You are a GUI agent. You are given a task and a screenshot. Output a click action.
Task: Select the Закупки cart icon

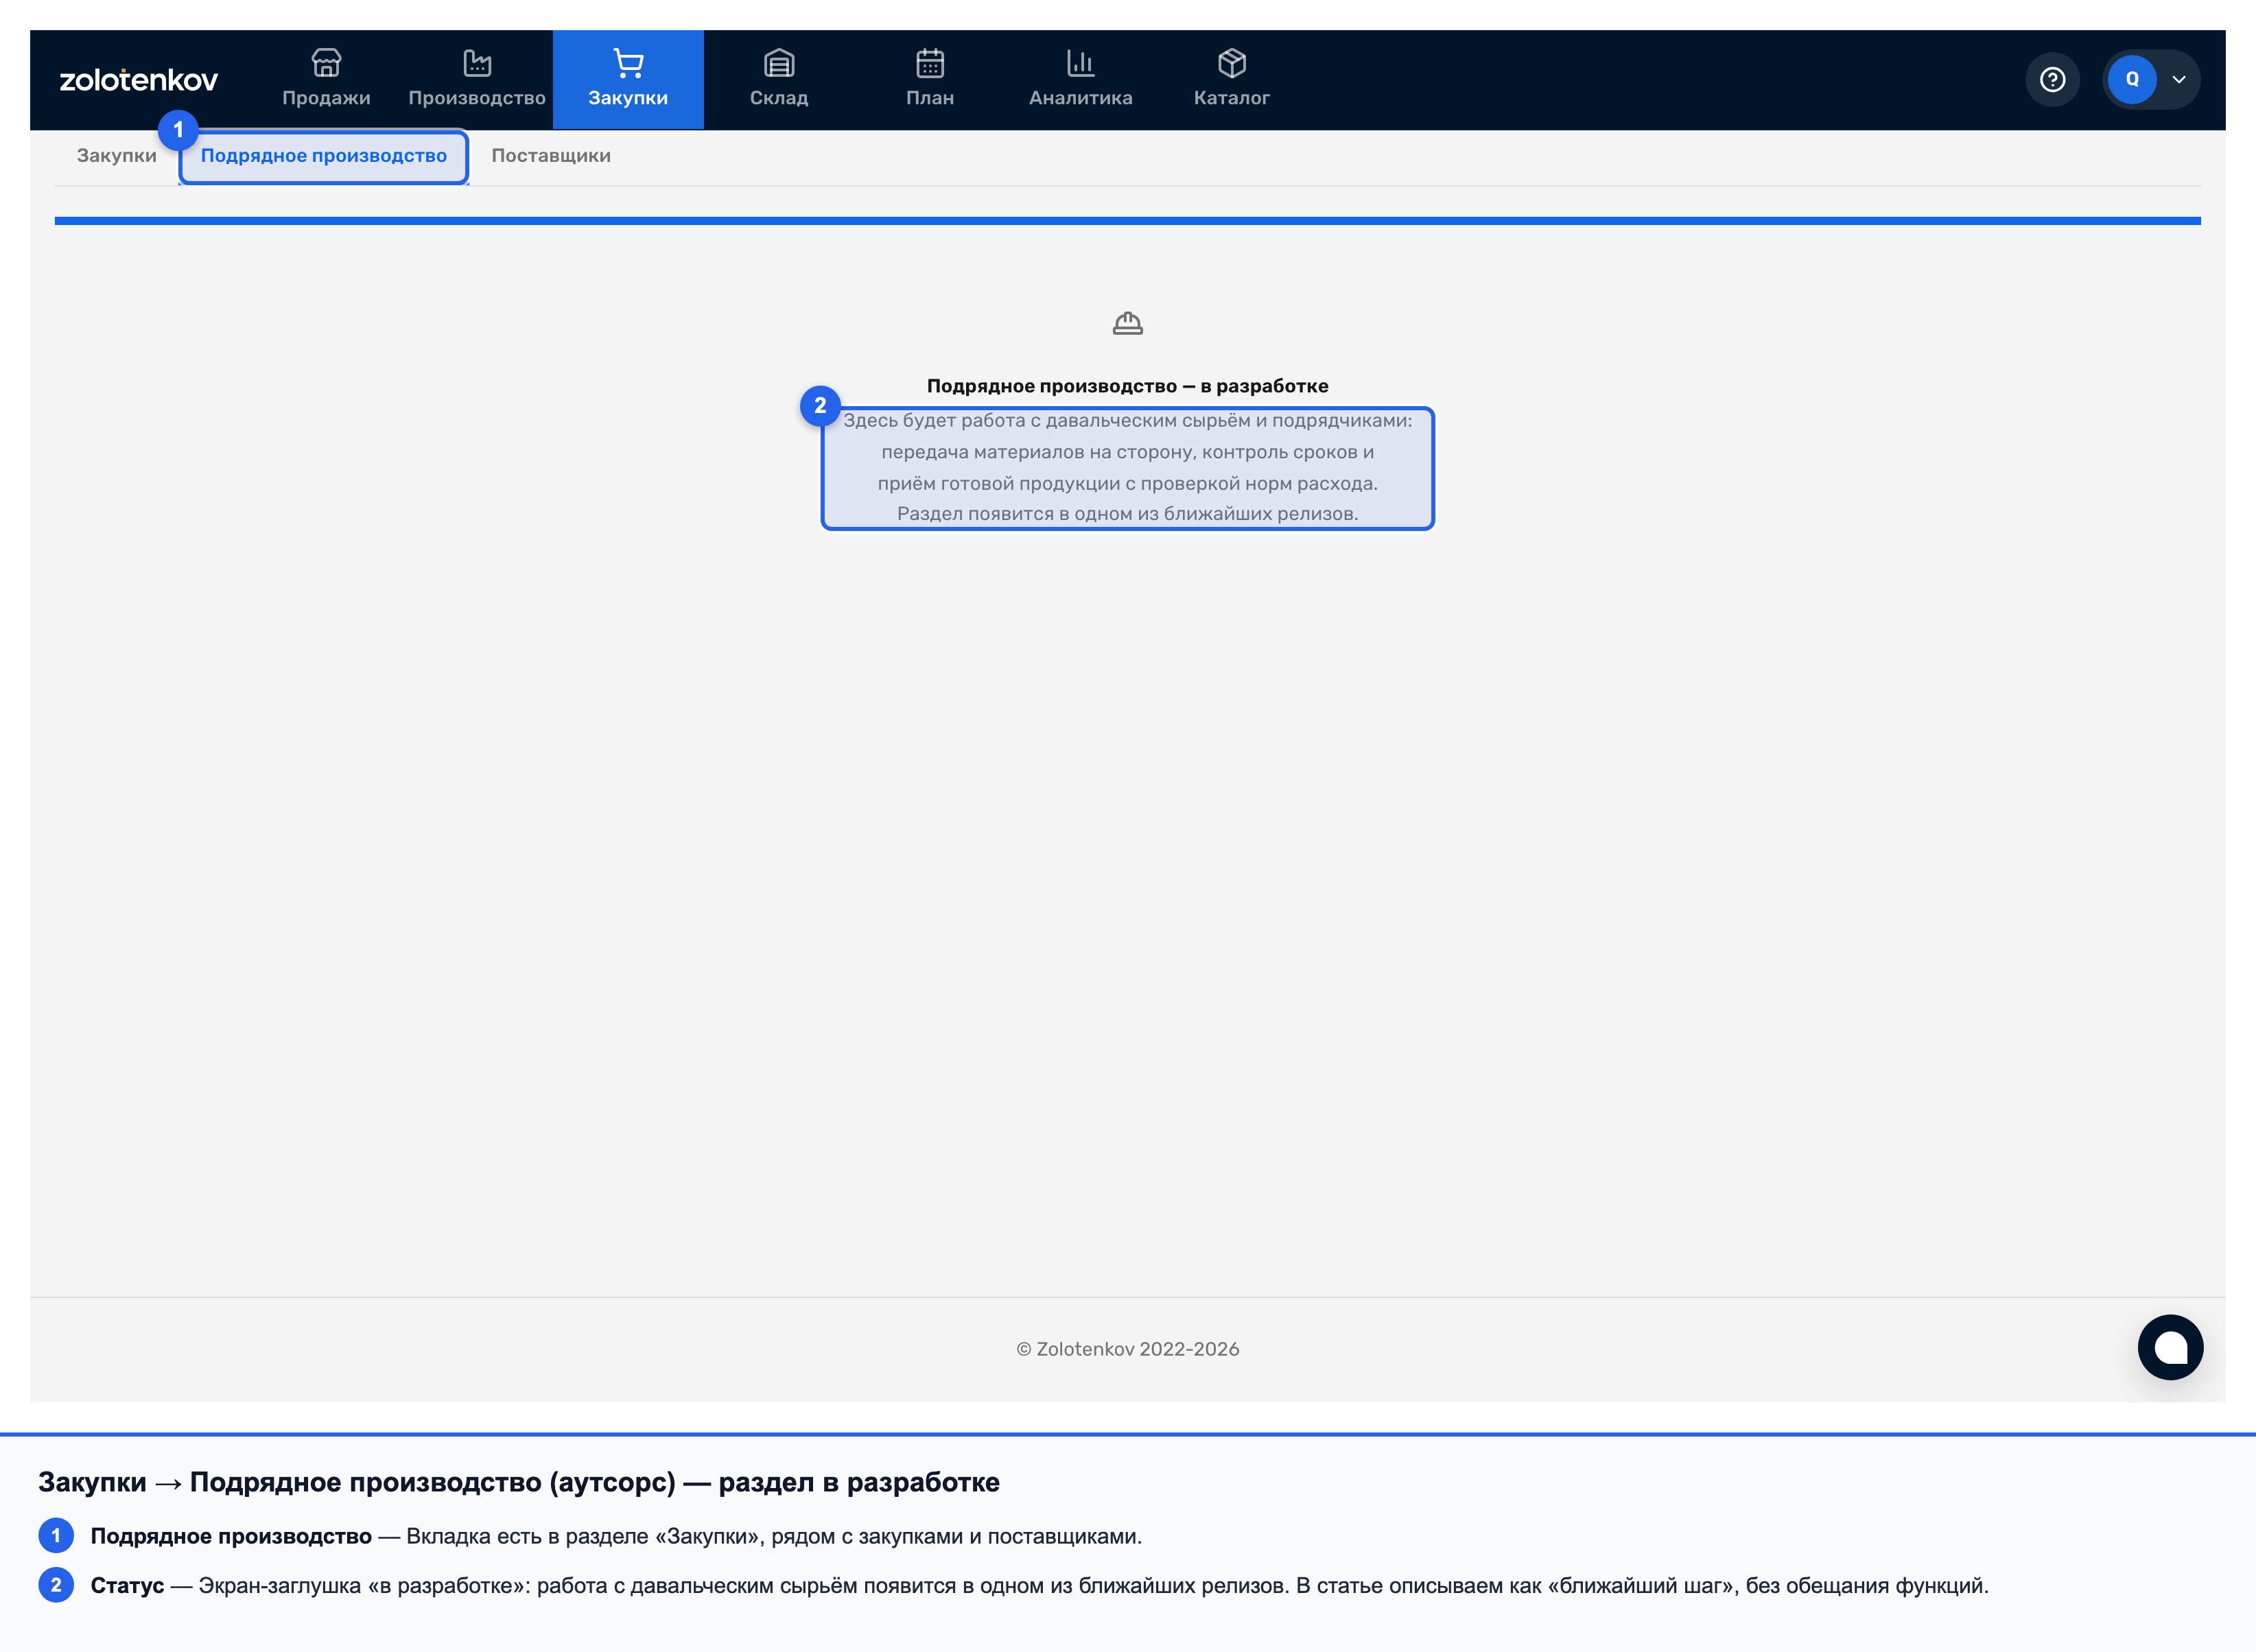[x=628, y=64]
